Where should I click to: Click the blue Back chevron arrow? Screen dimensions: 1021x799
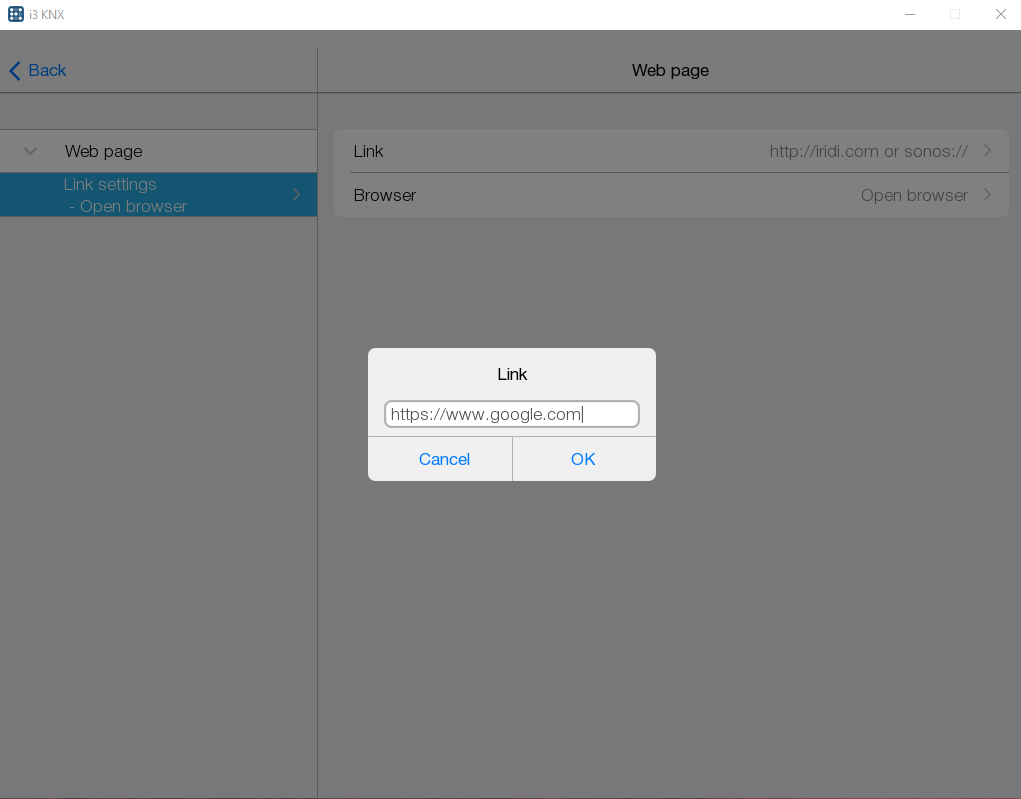[x=13, y=70]
